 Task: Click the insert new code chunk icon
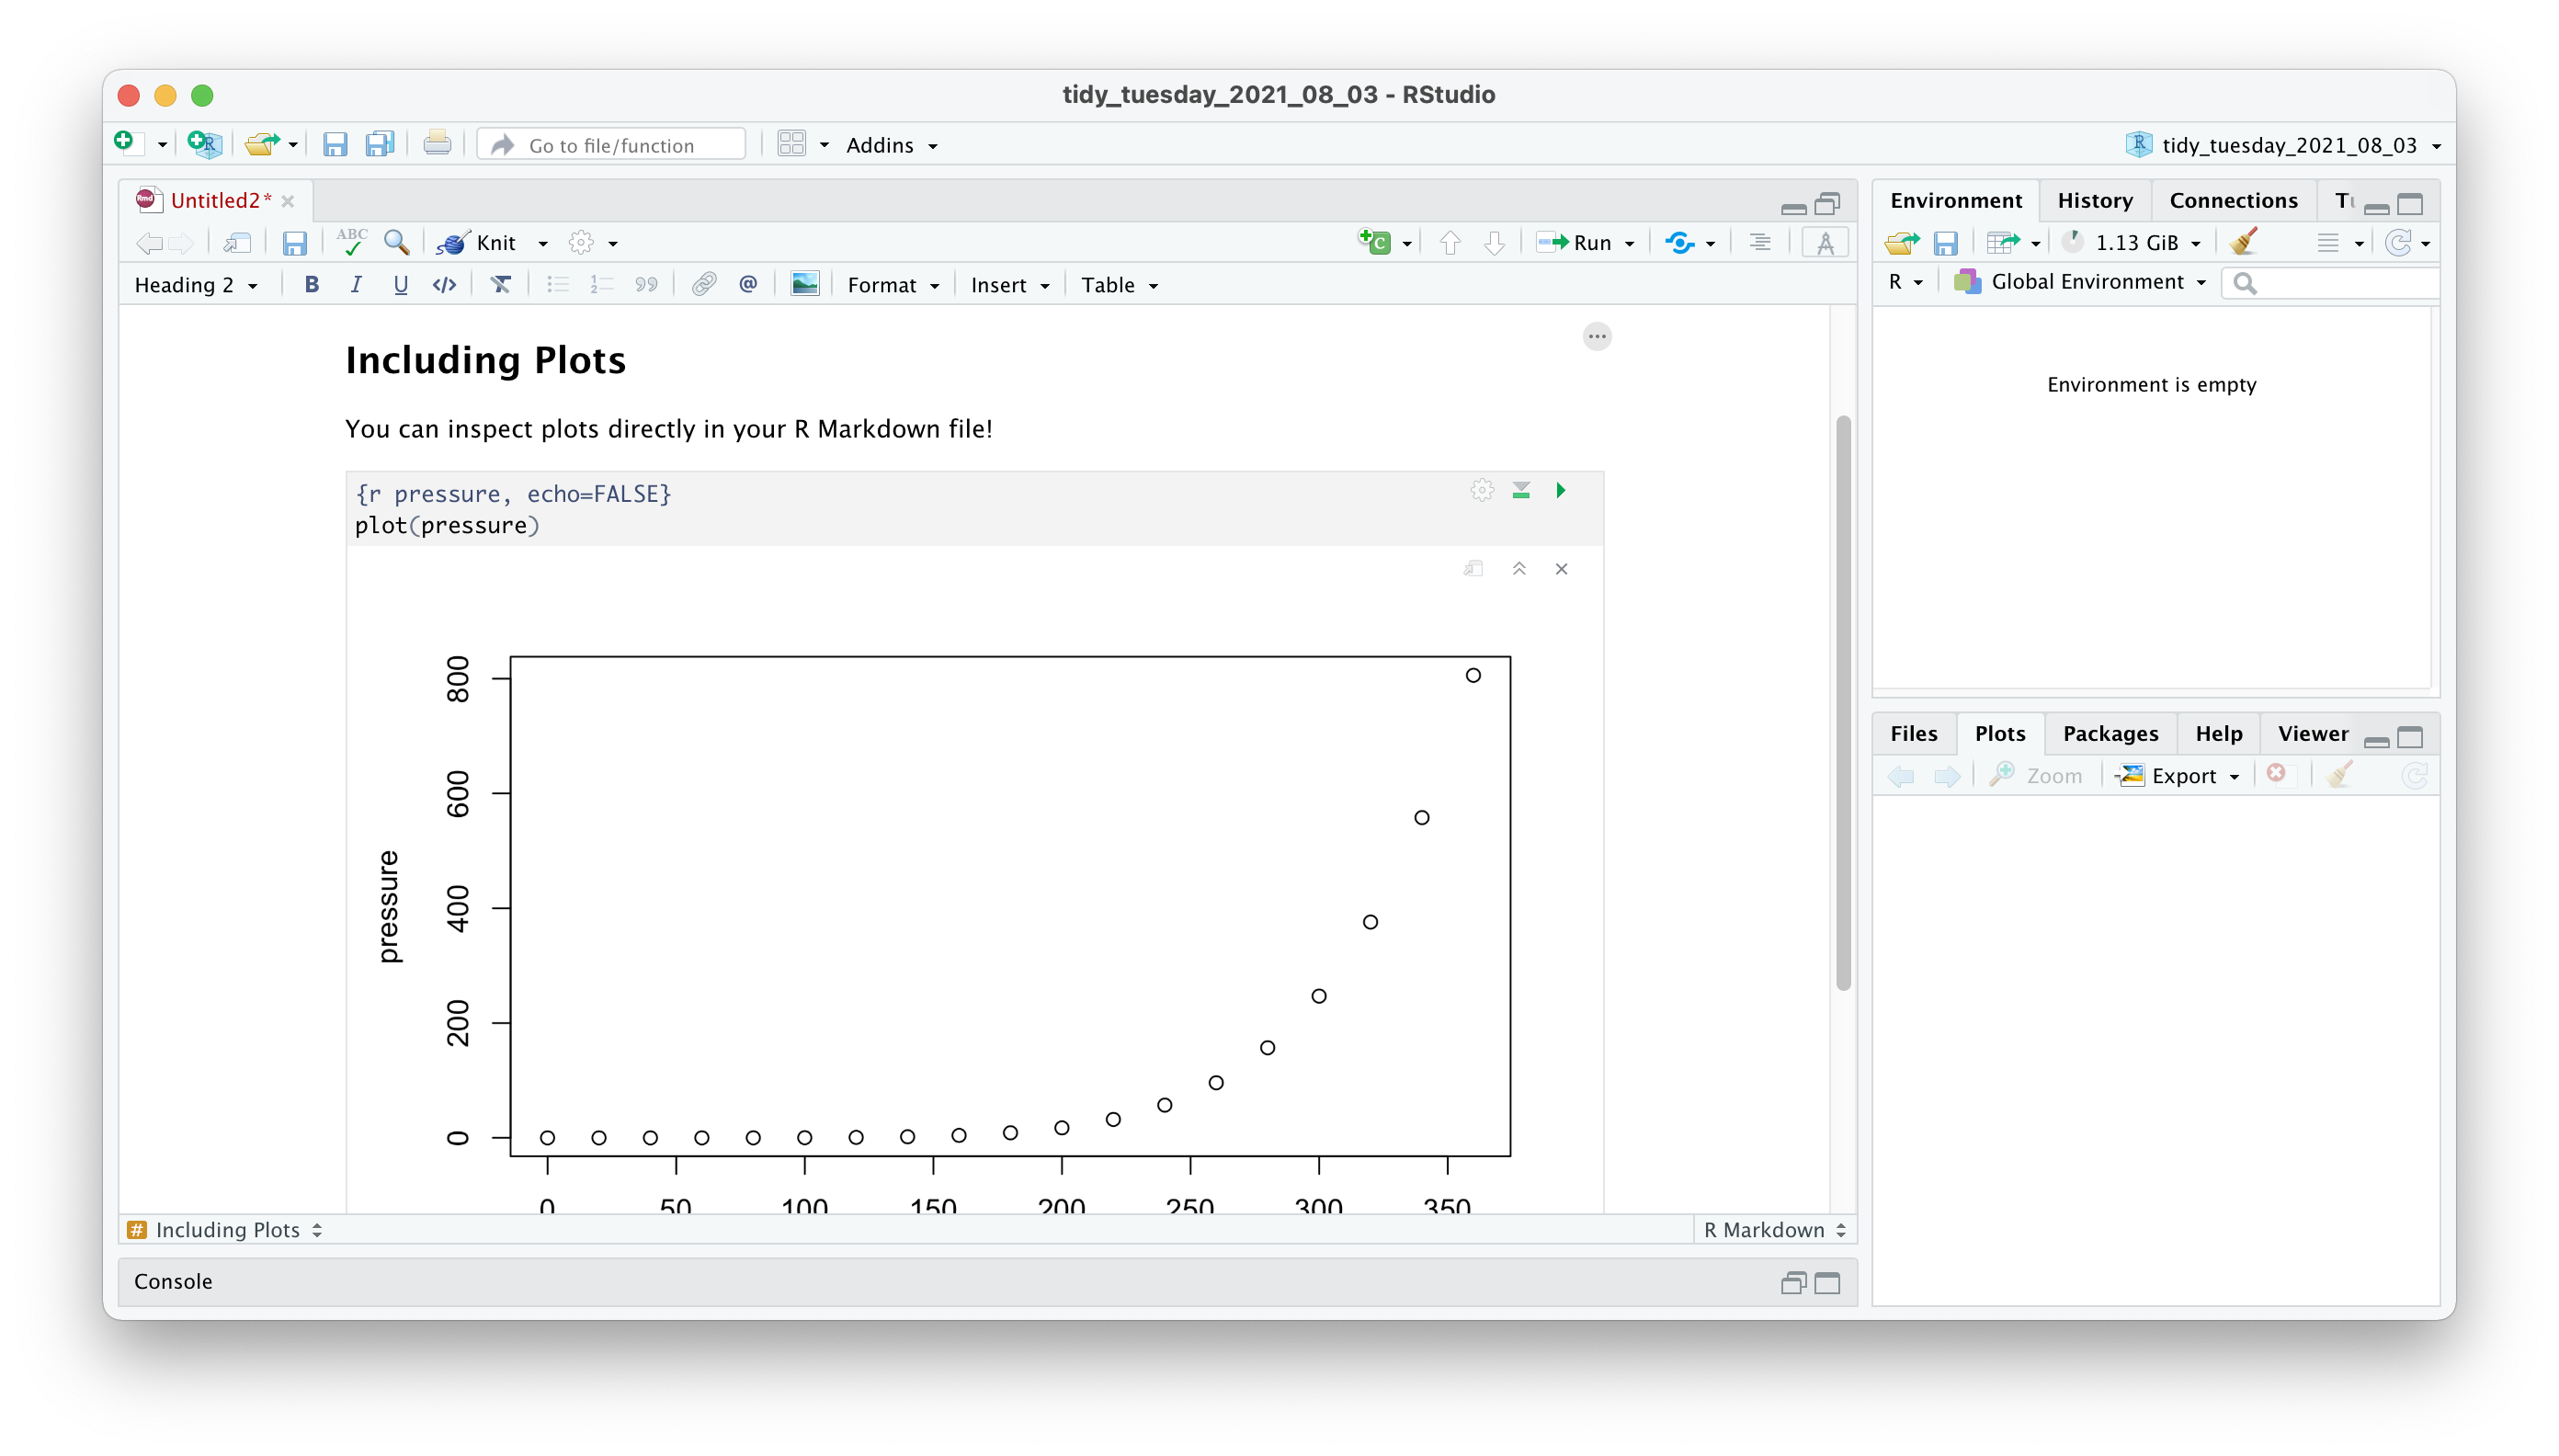pyautogui.click(x=1375, y=242)
